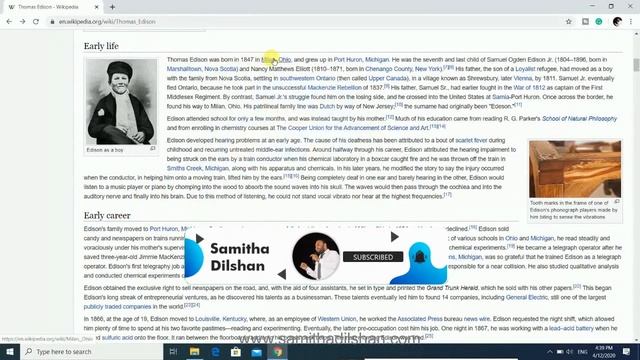Open the train conductor link
Screen dimensions: 640x360
pos(262,159)
